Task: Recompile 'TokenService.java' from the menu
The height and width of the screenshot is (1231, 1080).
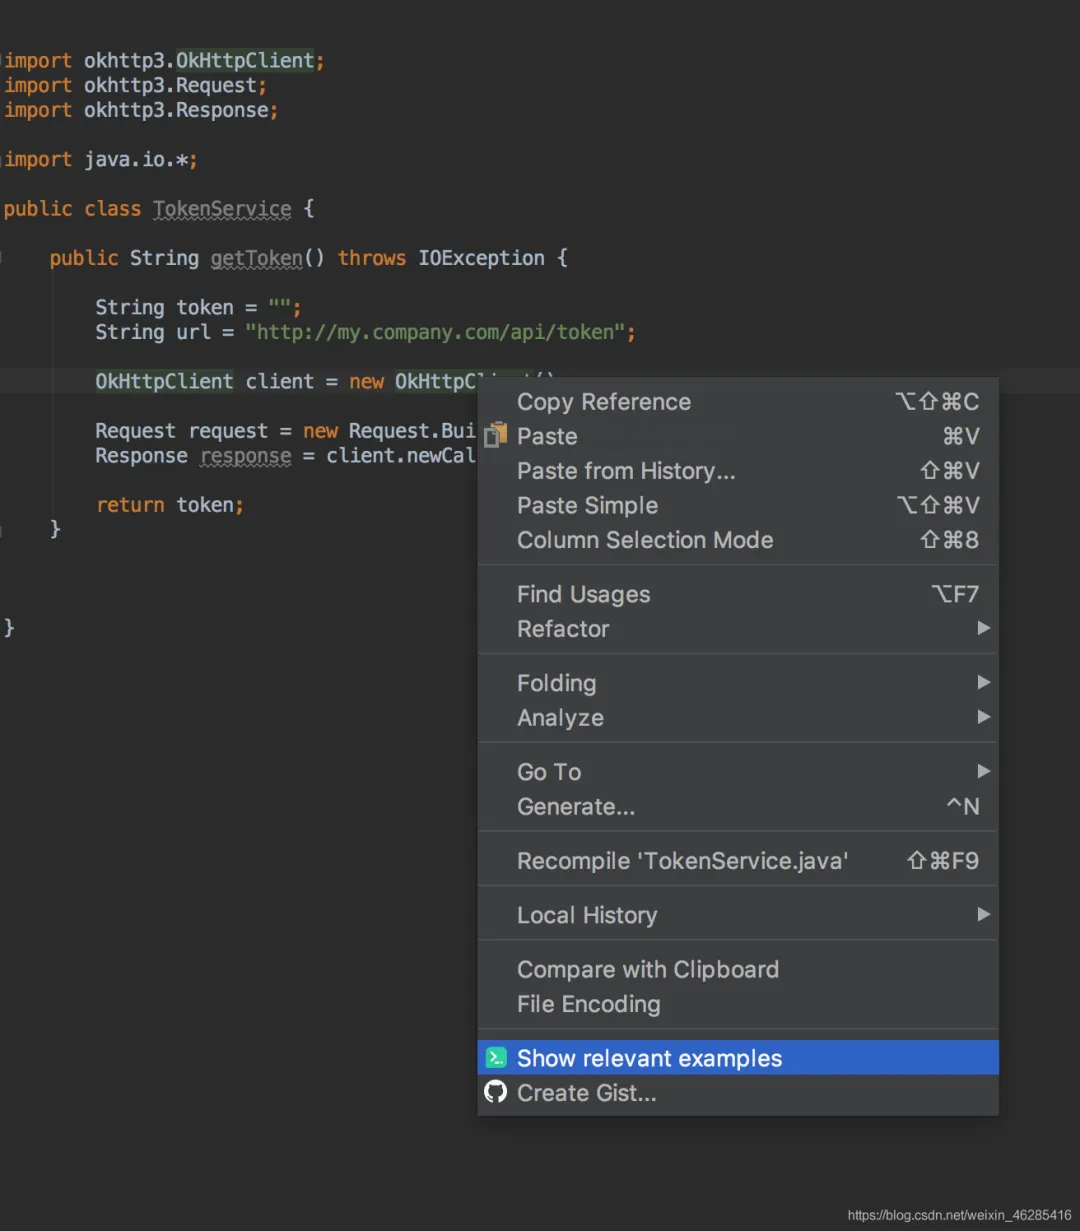Action: point(738,860)
